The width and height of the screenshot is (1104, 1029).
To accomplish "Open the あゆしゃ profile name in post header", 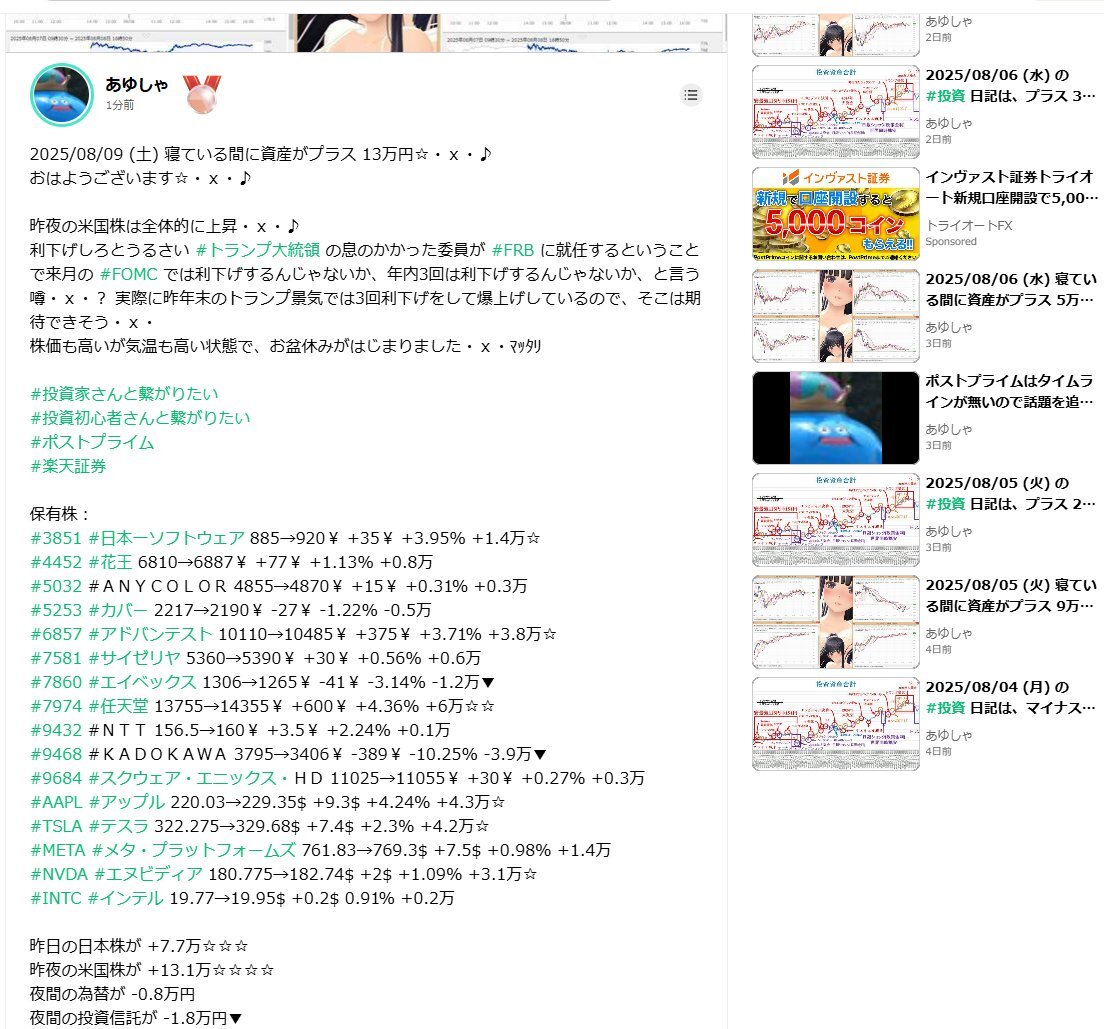I will (137, 85).
